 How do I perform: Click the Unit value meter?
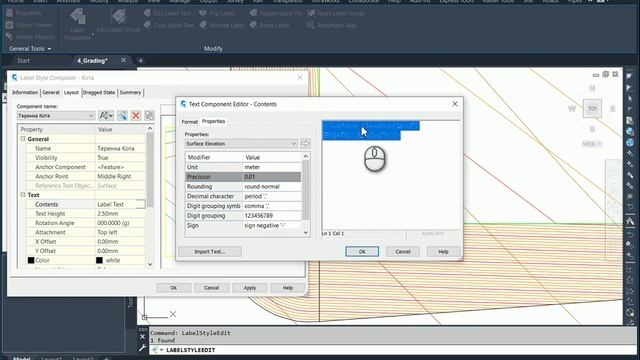[272, 167]
